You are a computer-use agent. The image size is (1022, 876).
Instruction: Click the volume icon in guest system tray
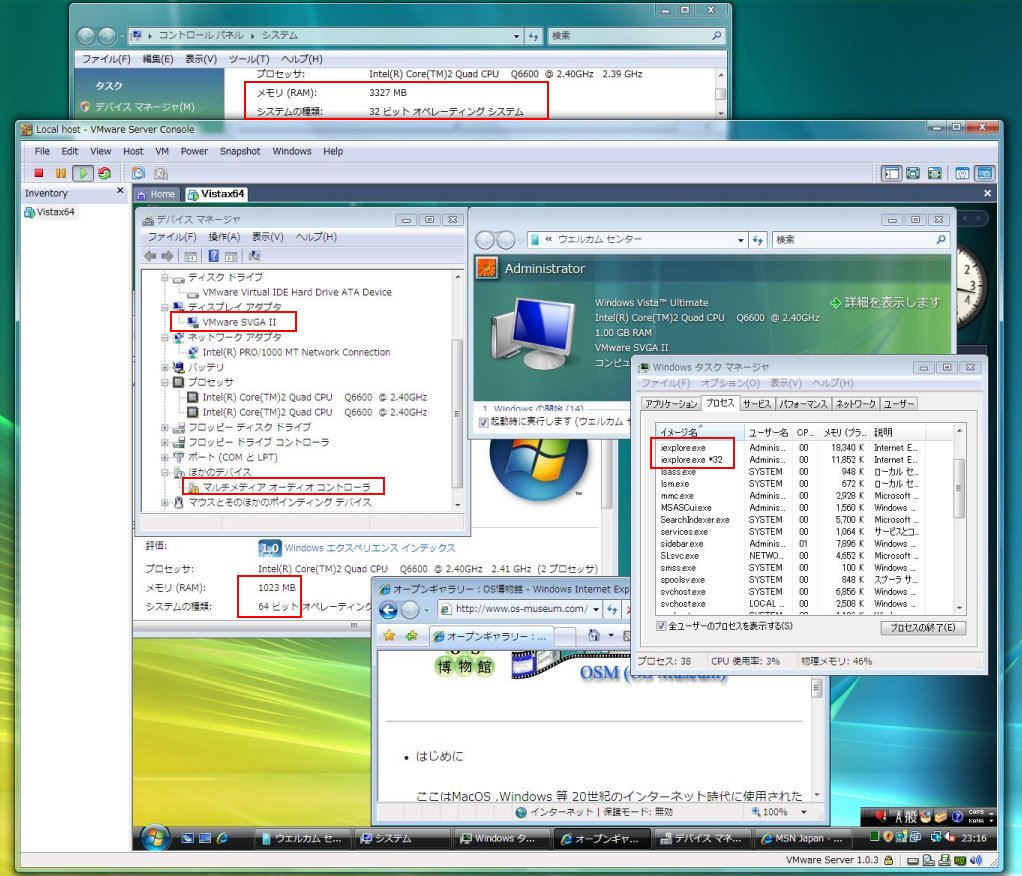pyautogui.click(x=950, y=838)
